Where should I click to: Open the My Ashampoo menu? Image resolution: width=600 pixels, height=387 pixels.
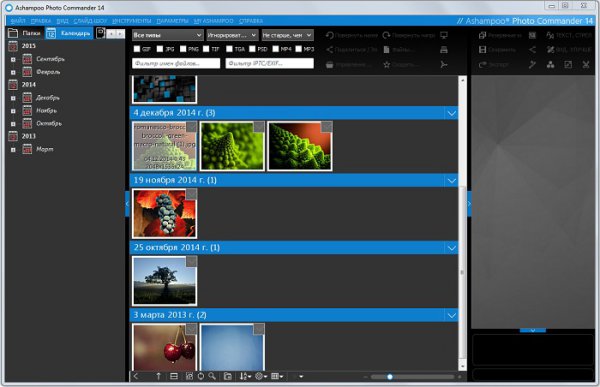tap(214, 21)
